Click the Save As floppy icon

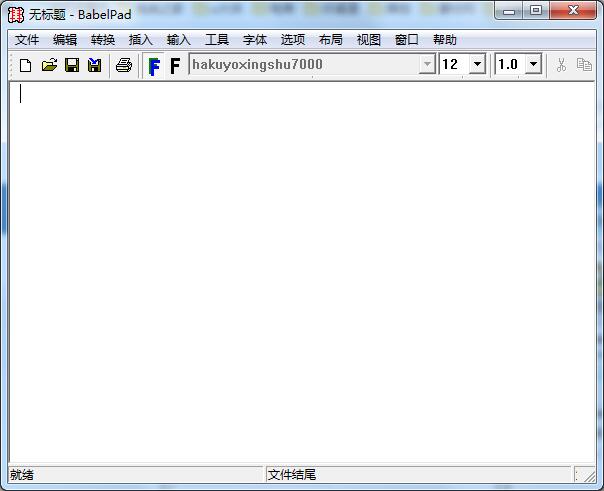coord(95,65)
